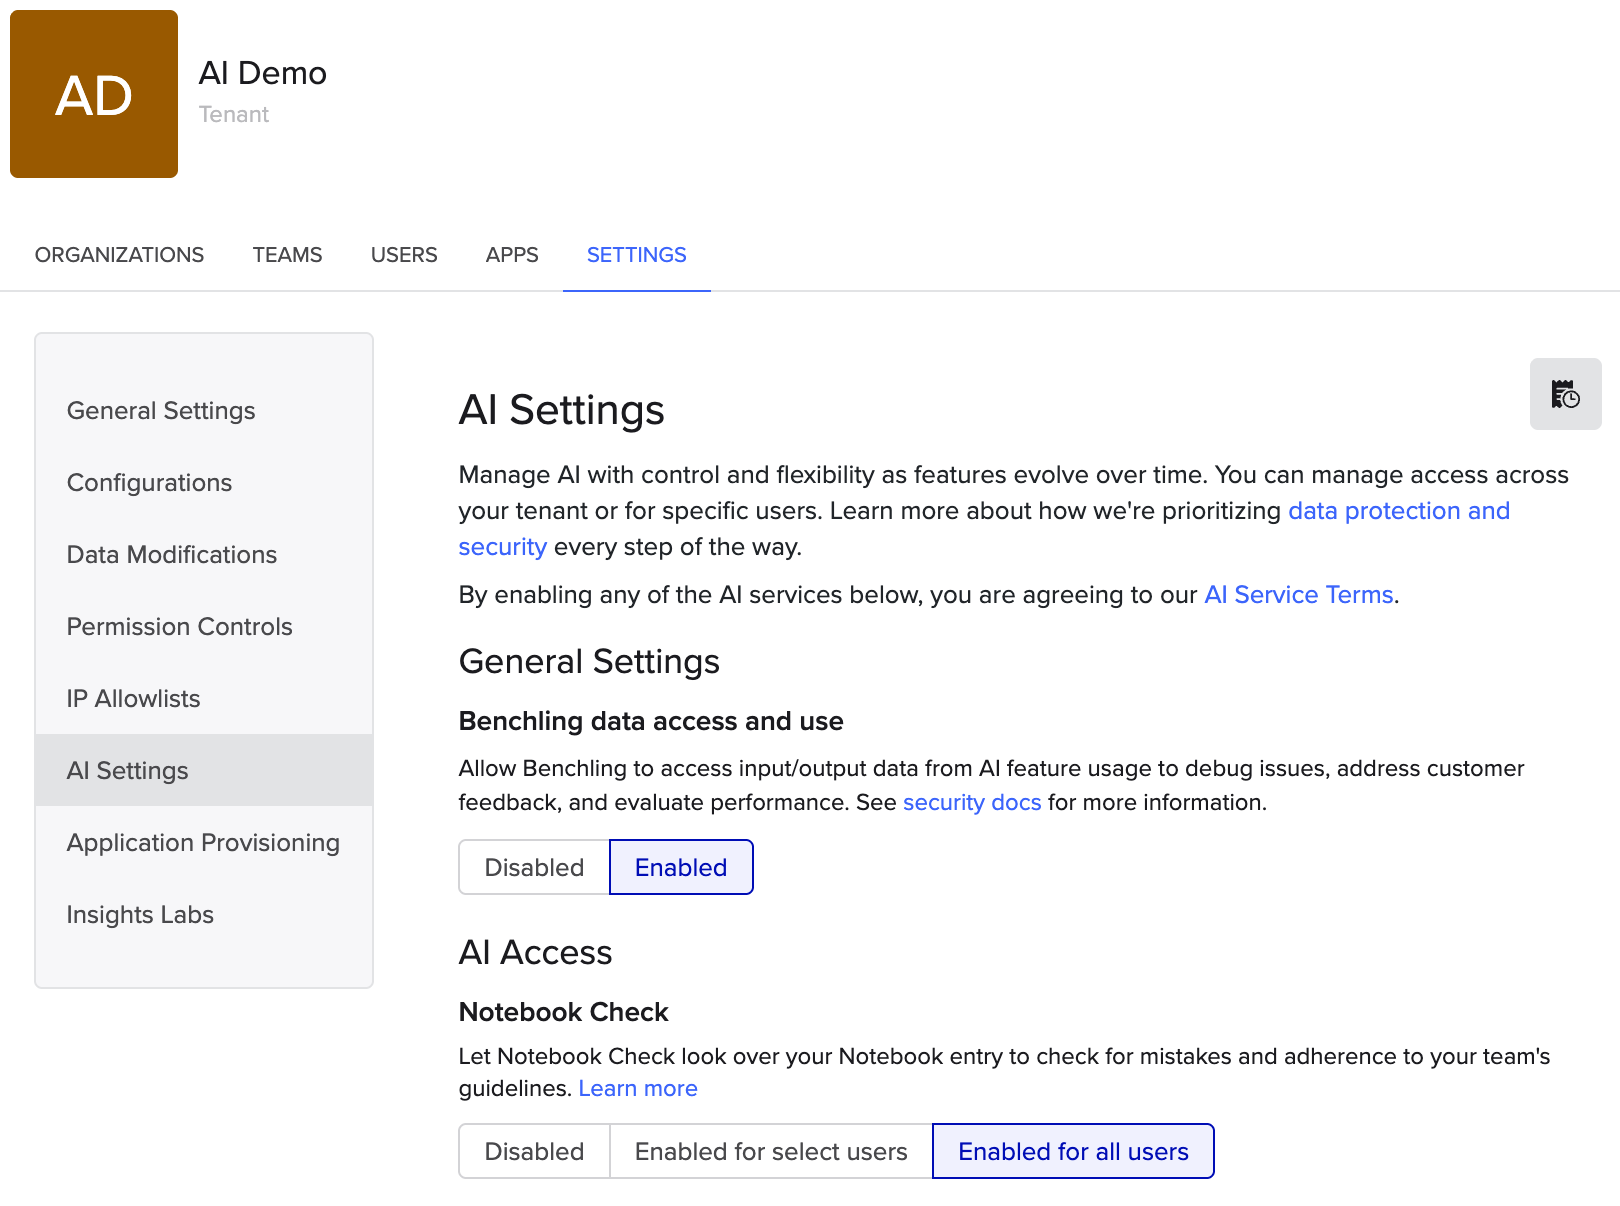The image size is (1620, 1206).
Task: Click Learn more under Notebook Check
Action: click(x=638, y=1089)
